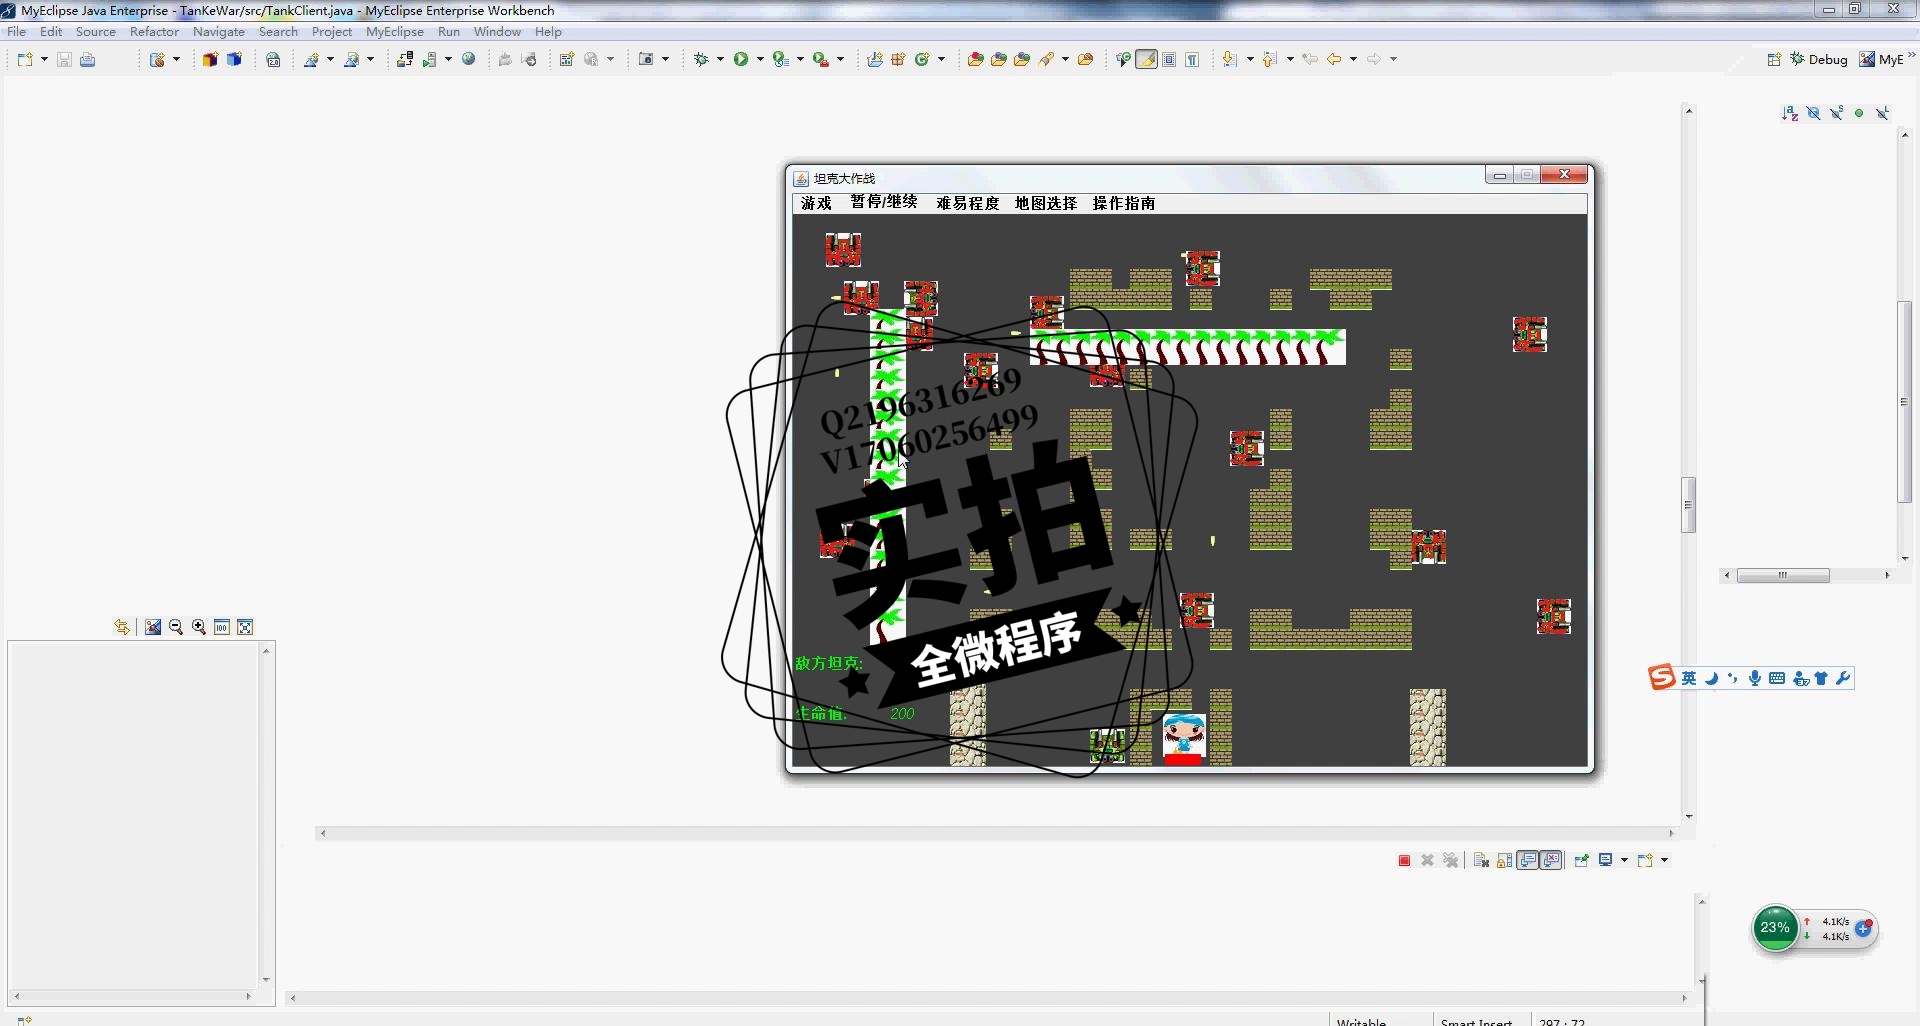Image resolution: width=1920 pixels, height=1026 pixels.
Task: Open dropdown arrow next to Run button
Action: pos(760,59)
